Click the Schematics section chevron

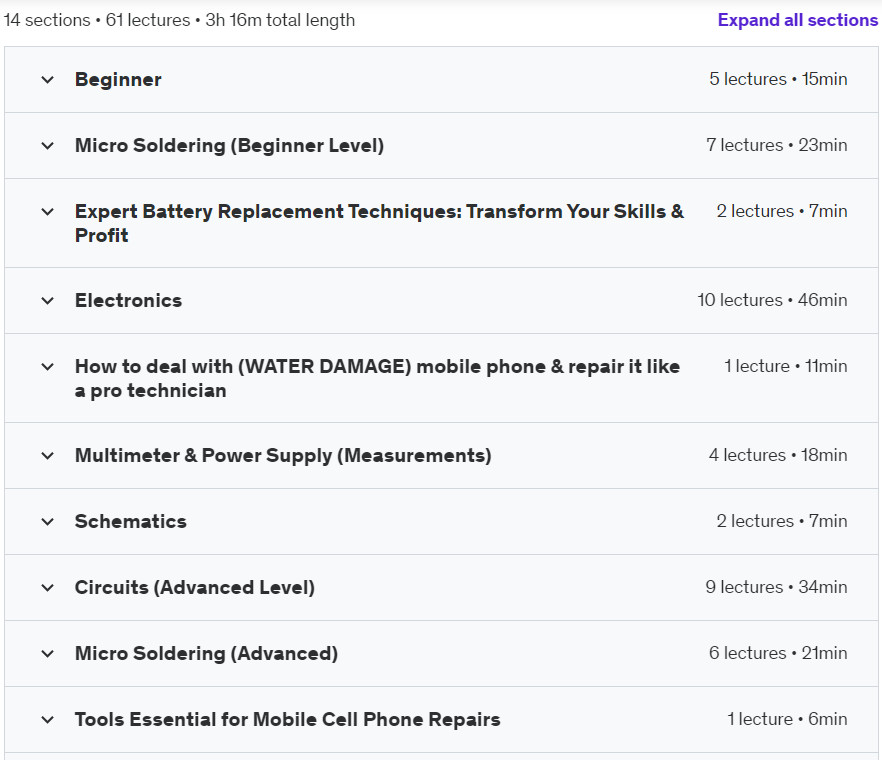(x=48, y=521)
